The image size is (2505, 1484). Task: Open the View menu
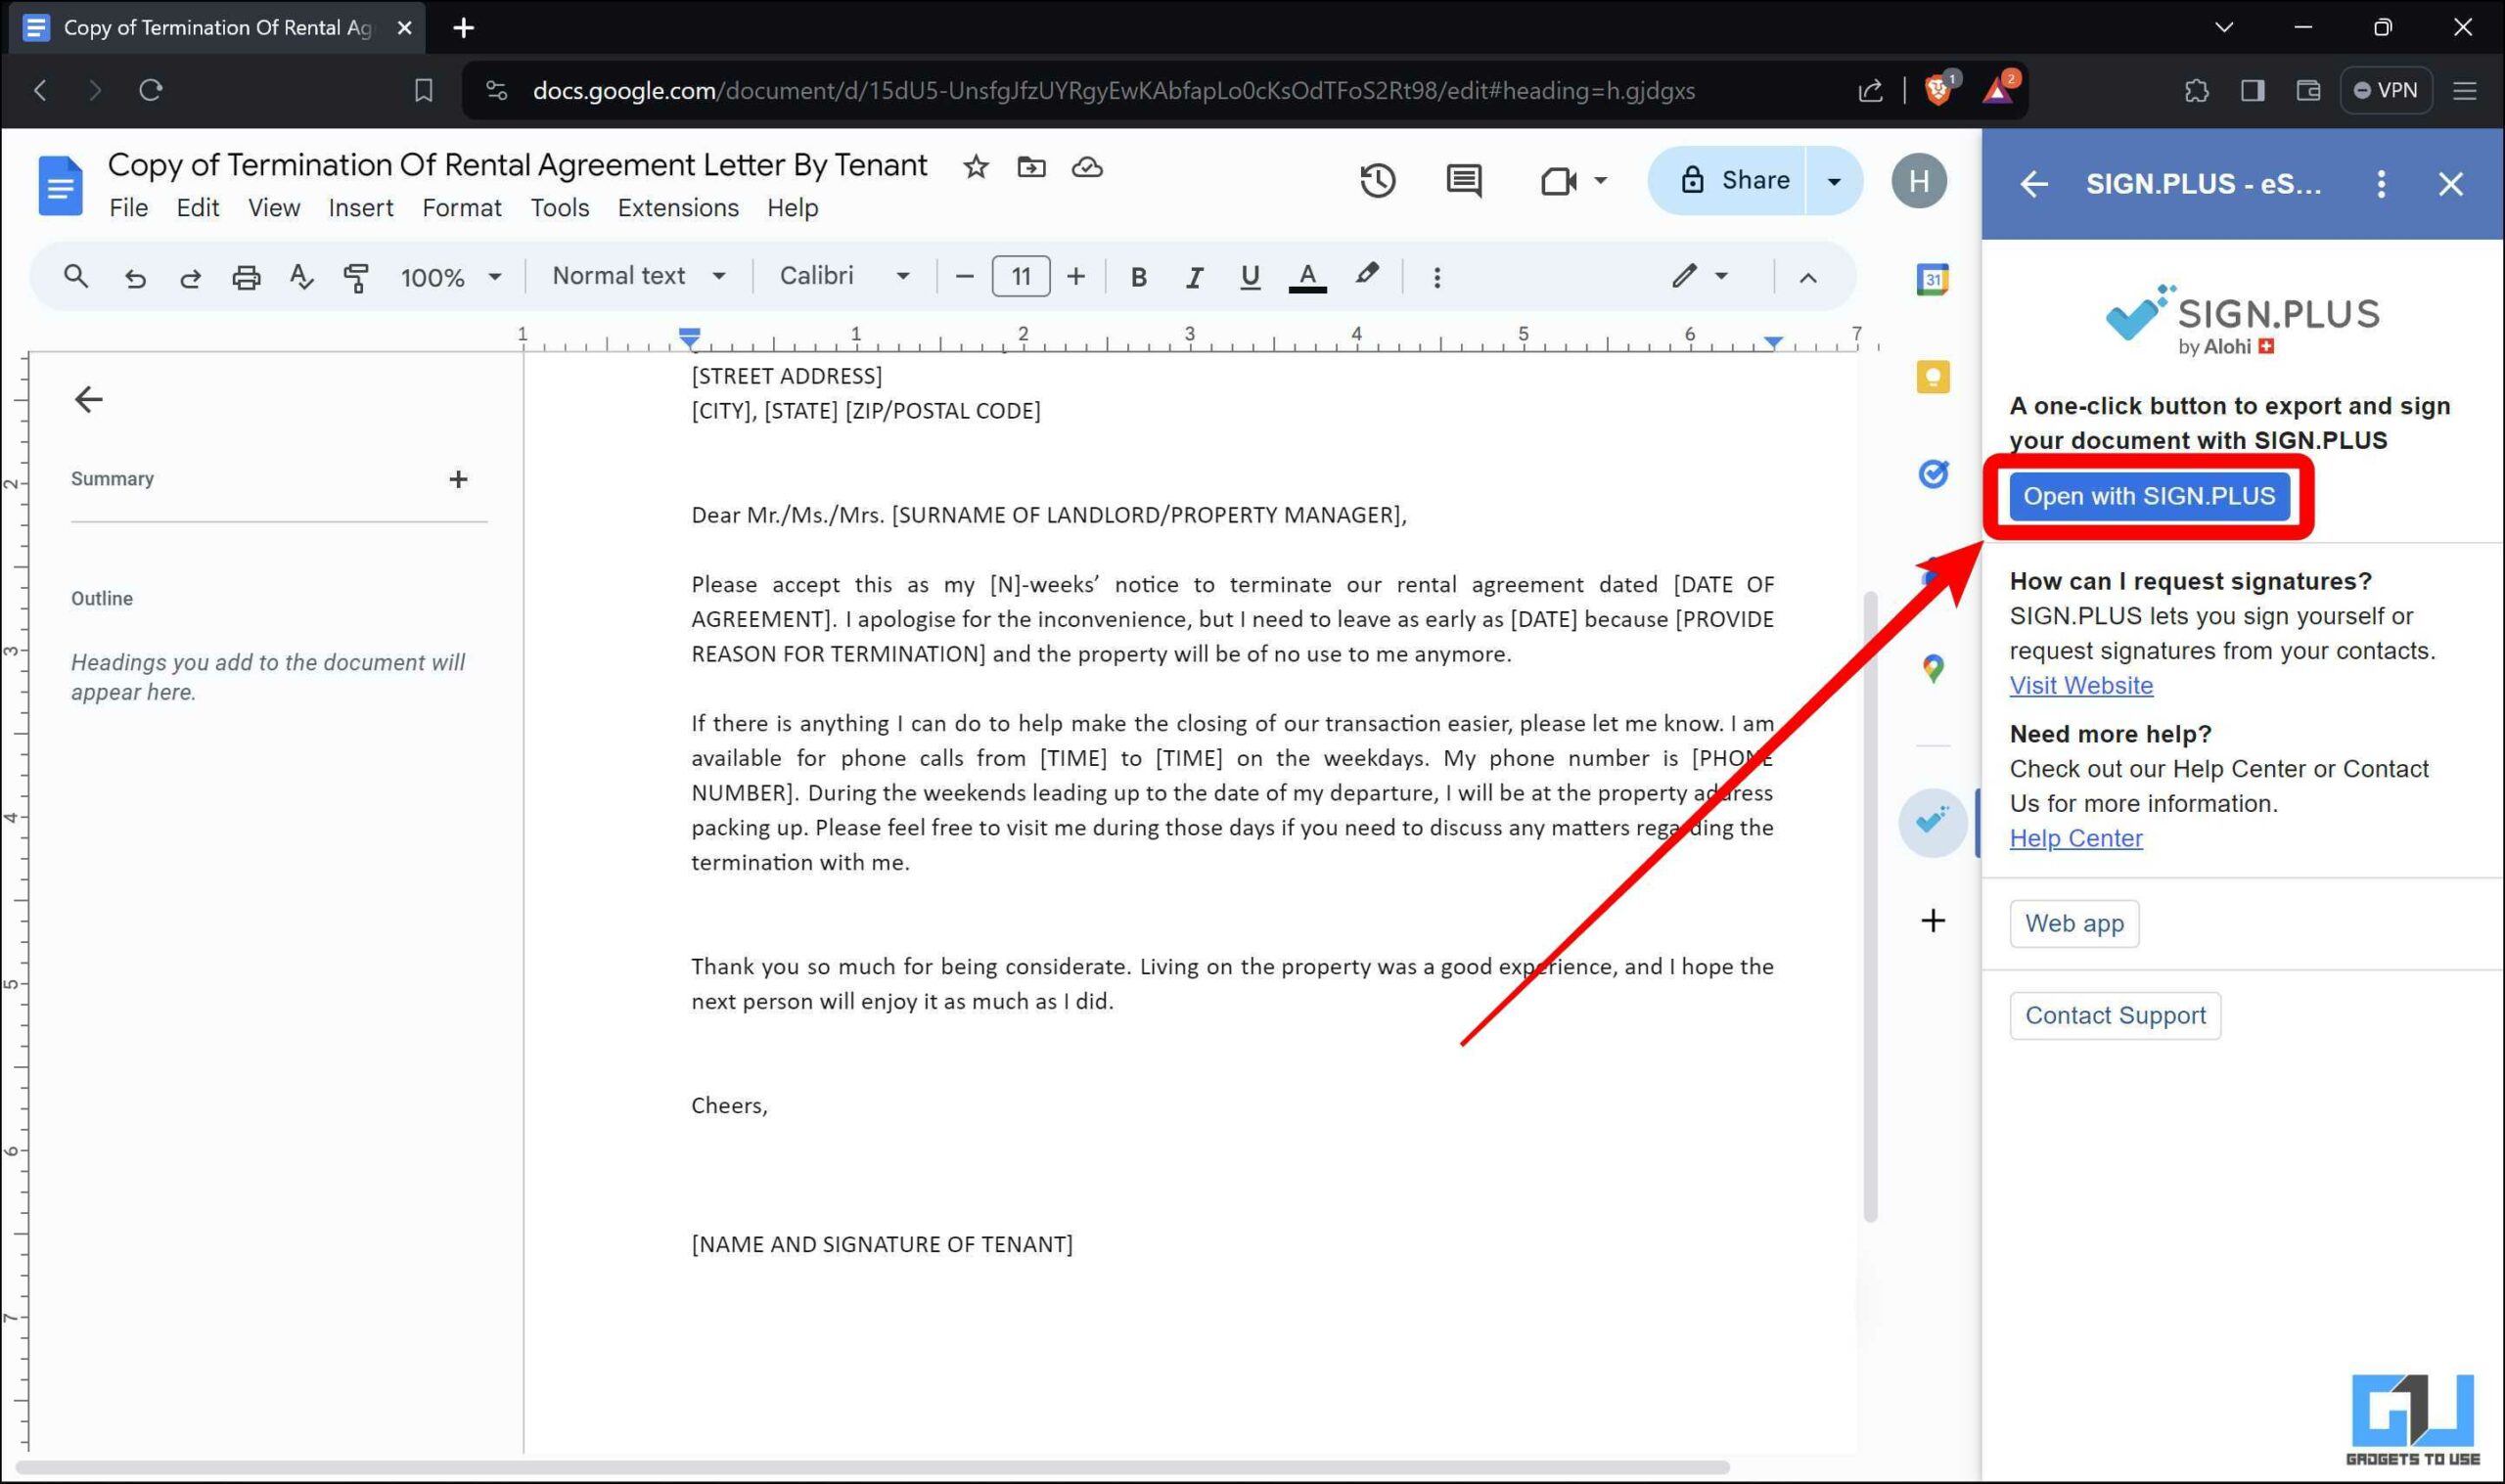tap(273, 208)
